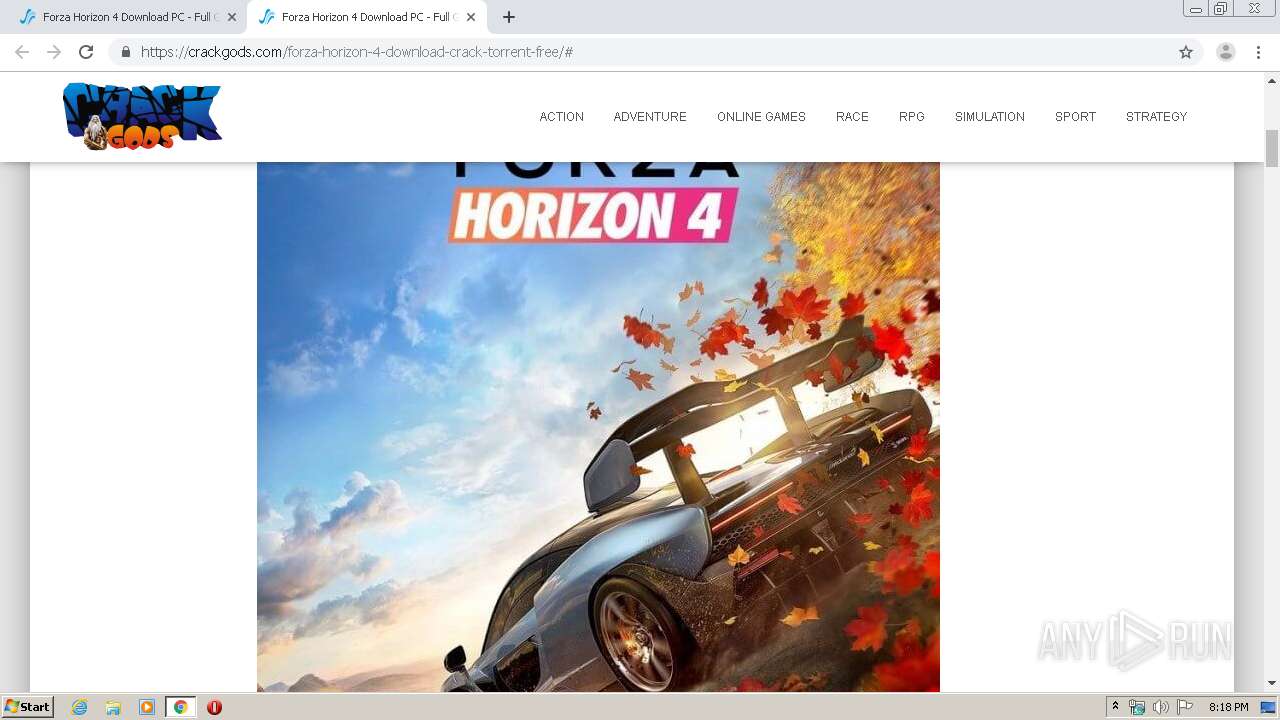This screenshot has height=720, width=1280.
Task: Open Windows Explorer folder in taskbar
Action: (x=113, y=707)
